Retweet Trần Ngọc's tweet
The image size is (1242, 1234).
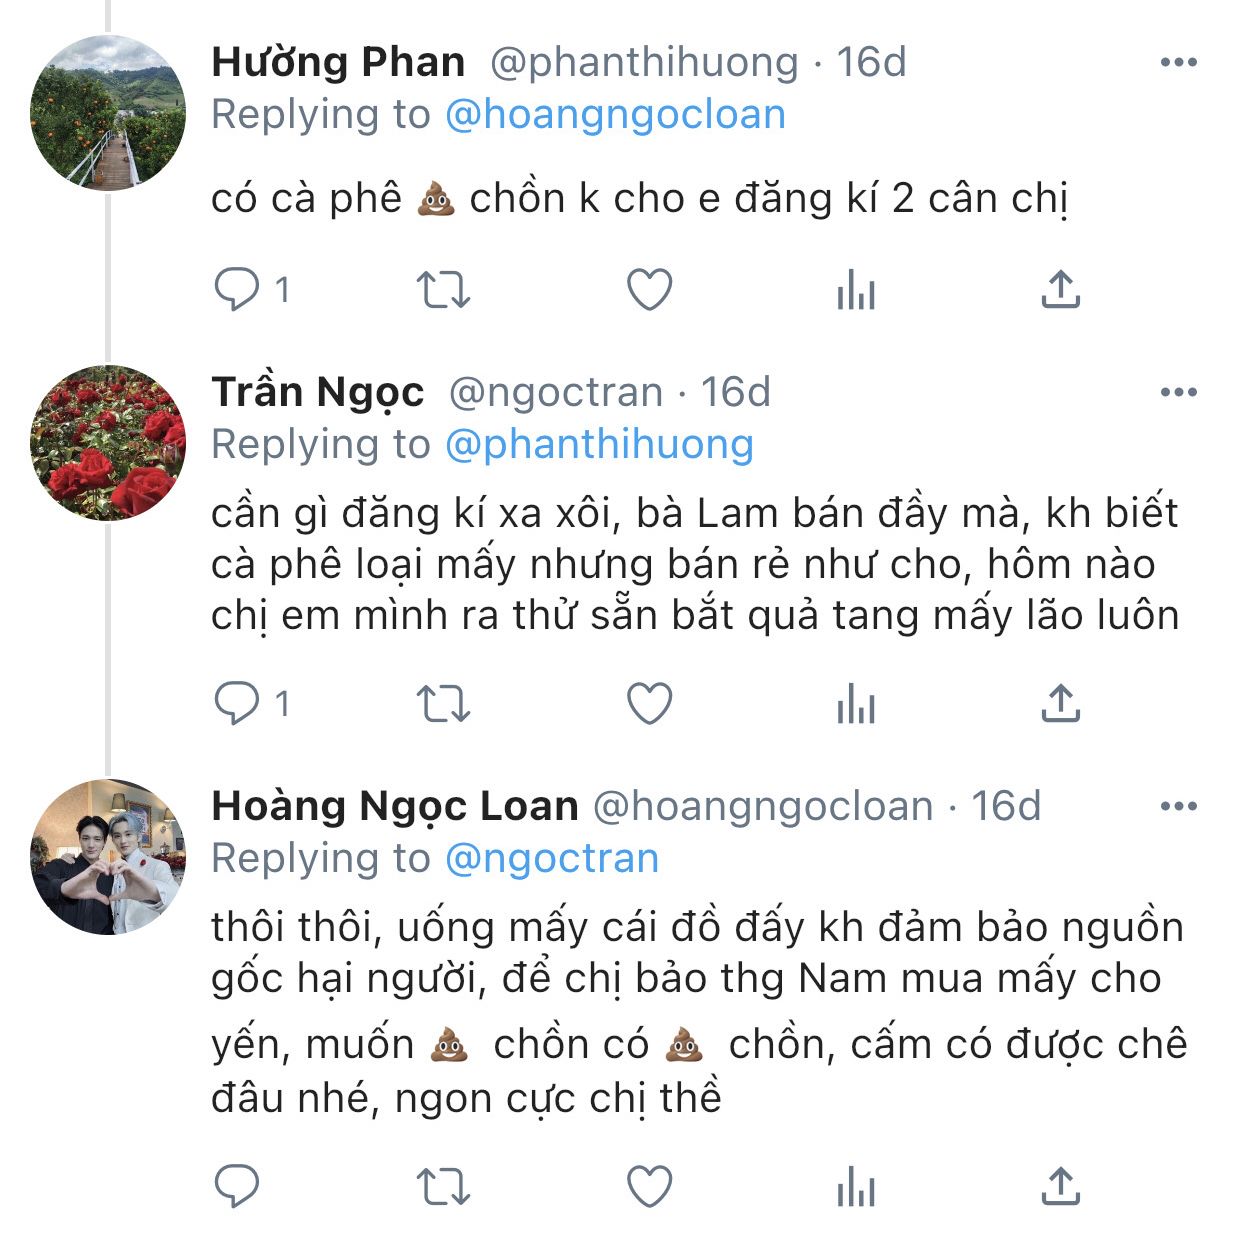coord(443,704)
